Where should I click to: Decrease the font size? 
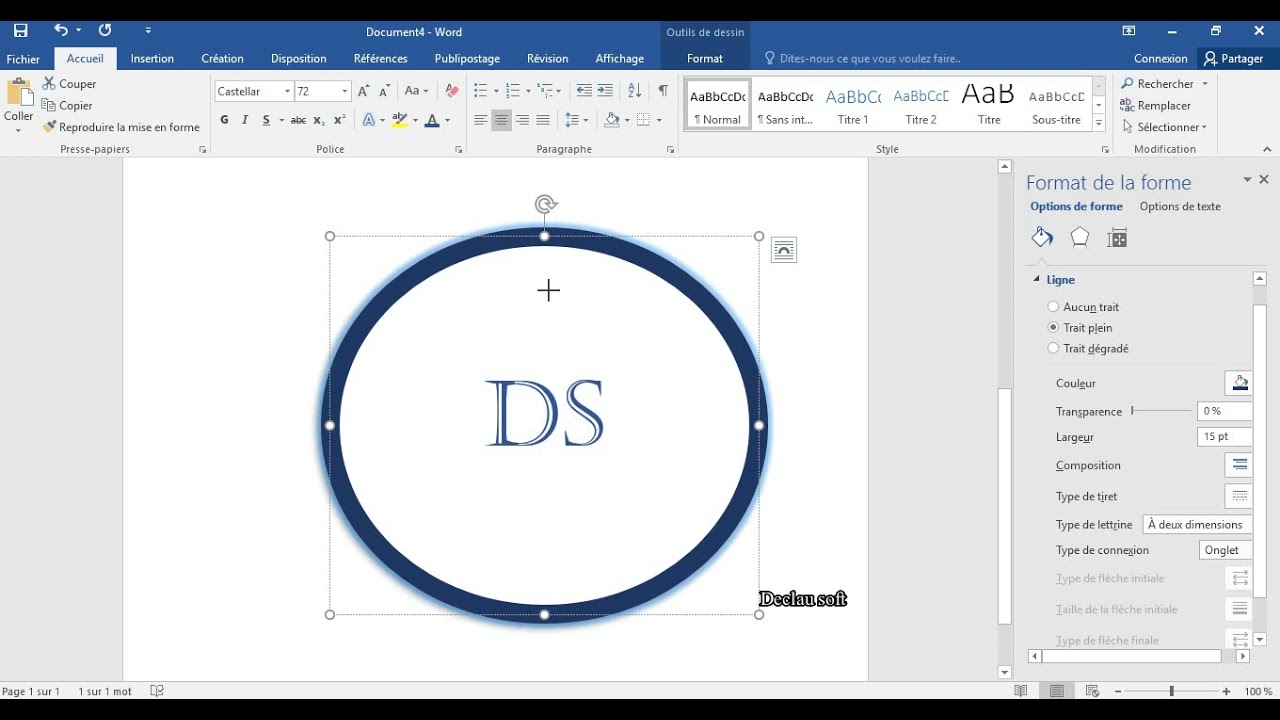[384, 91]
